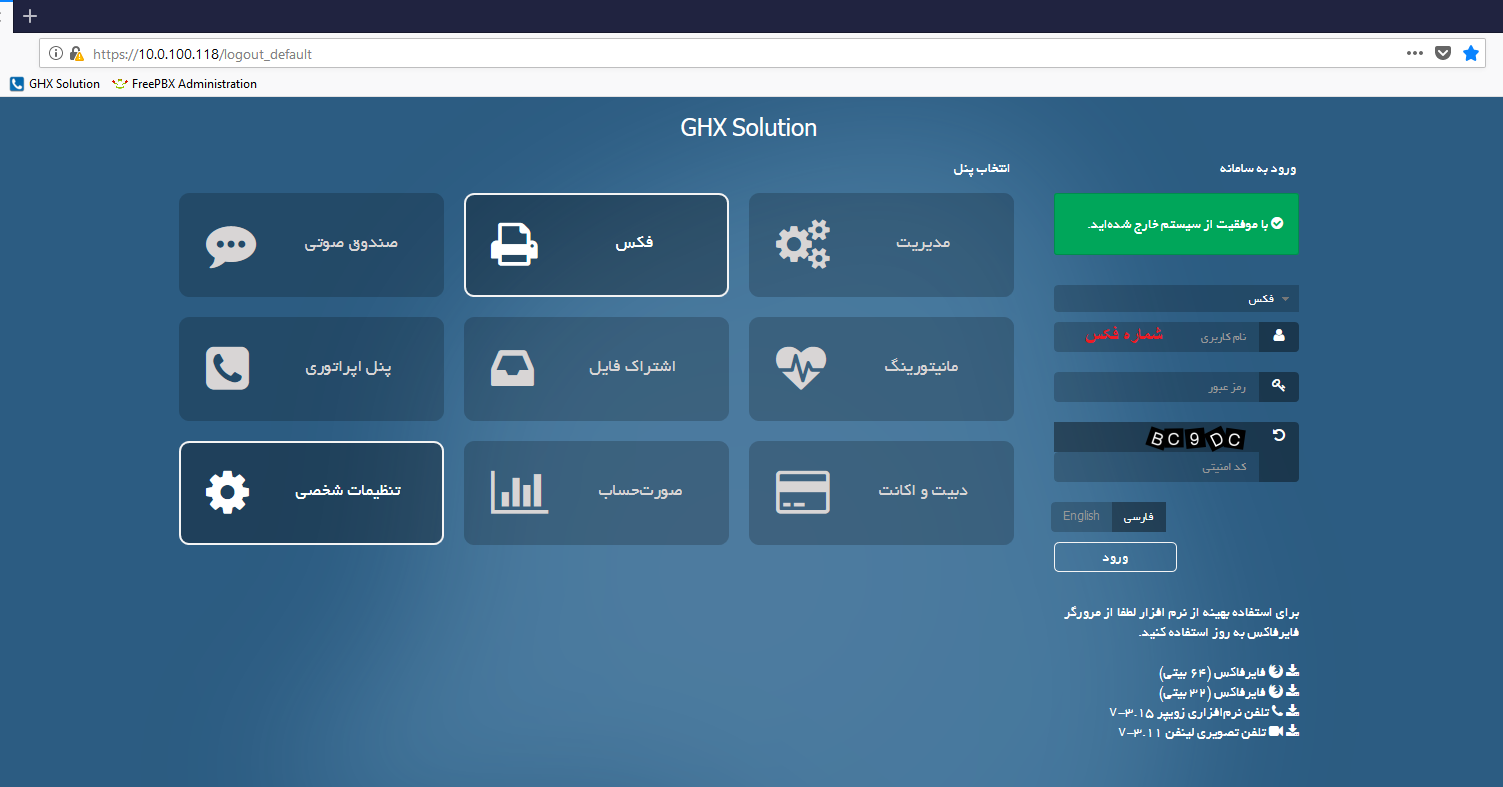Open the اشتراک فایل file-sharing inbox icon
Viewport: 1503px width, 787px height.
click(x=513, y=368)
